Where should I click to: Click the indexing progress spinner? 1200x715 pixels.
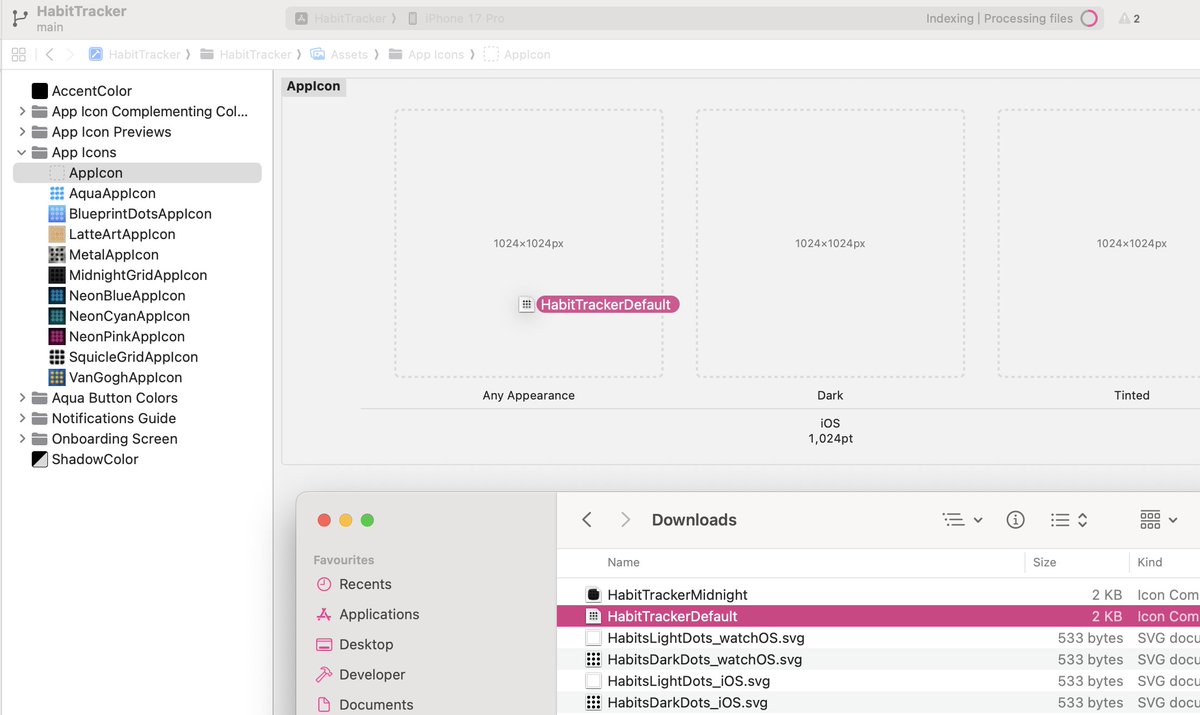[x=1089, y=18]
